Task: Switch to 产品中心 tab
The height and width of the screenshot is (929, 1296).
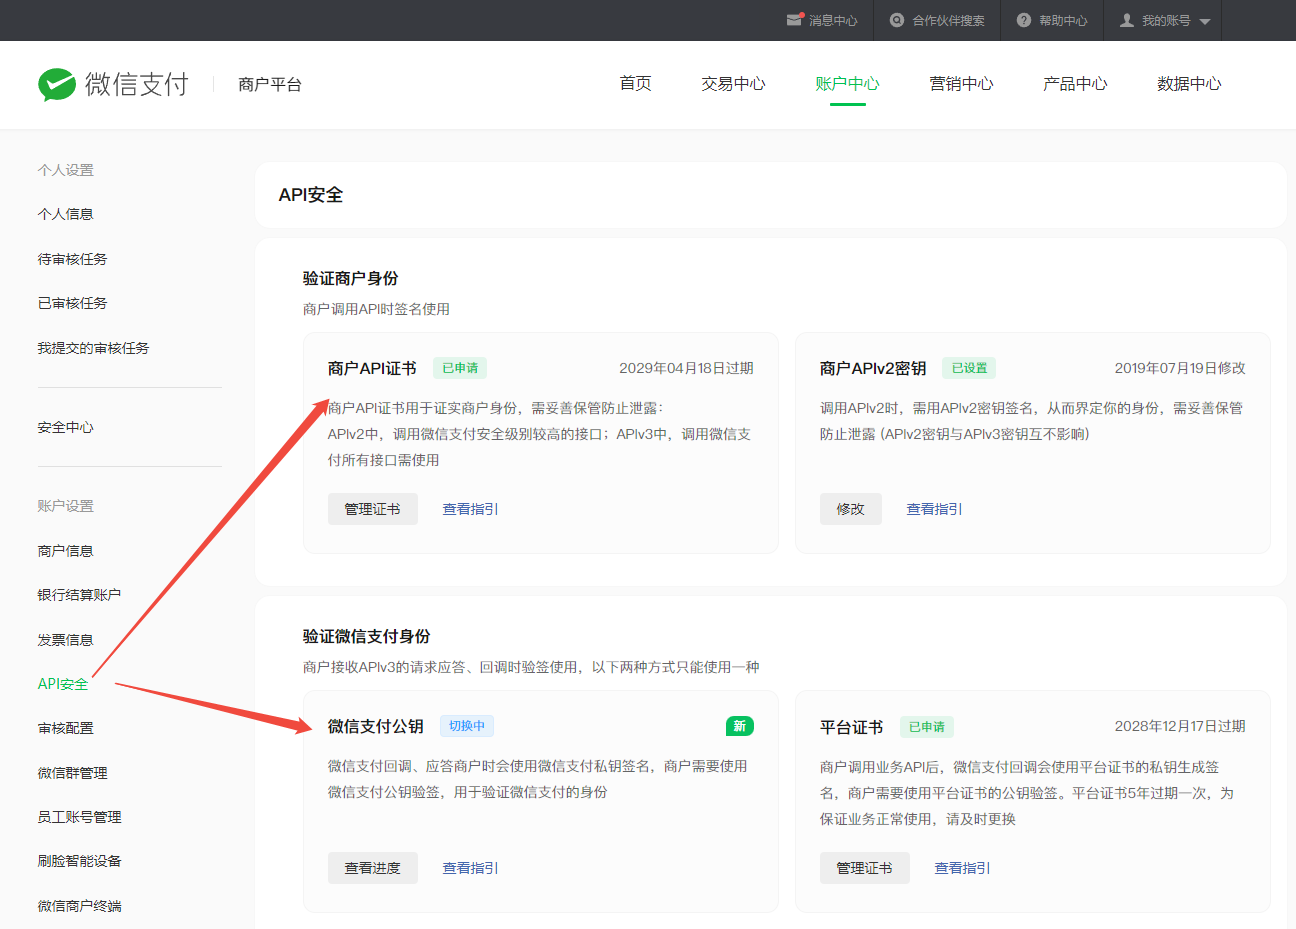Action: [1075, 84]
